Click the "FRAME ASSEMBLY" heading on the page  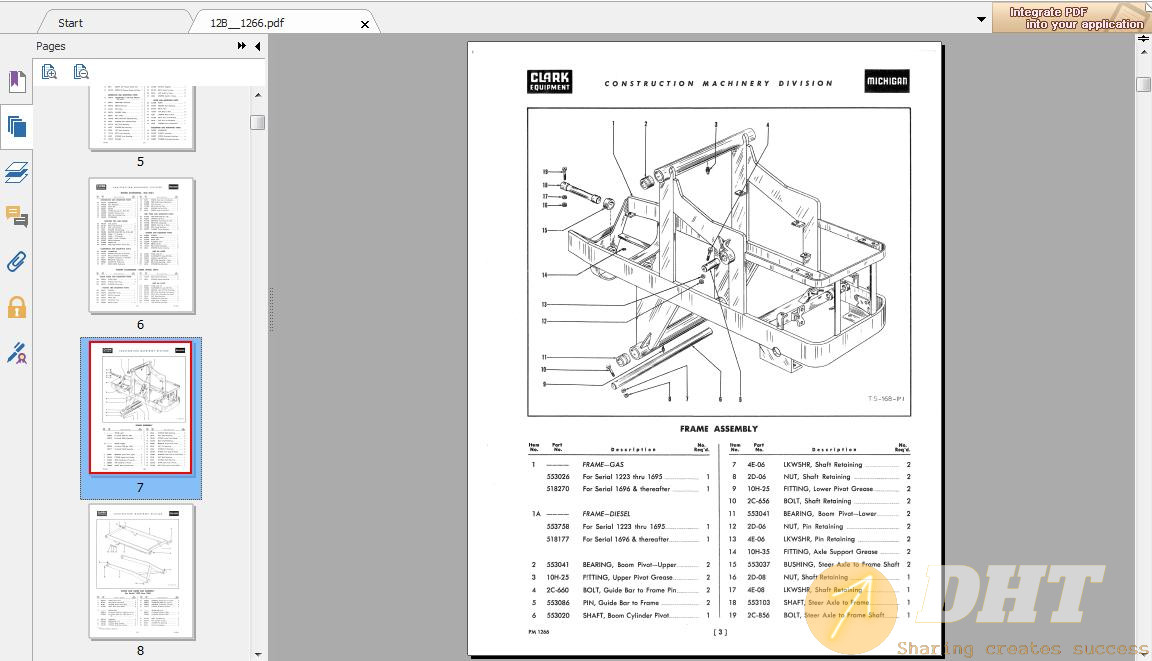click(x=719, y=429)
